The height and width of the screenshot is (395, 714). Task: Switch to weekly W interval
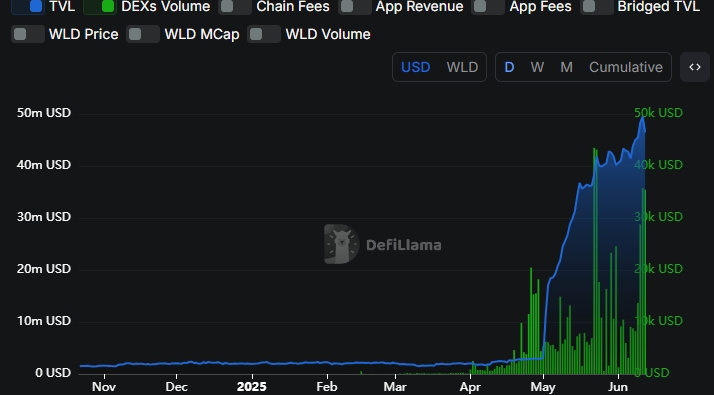(537, 67)
